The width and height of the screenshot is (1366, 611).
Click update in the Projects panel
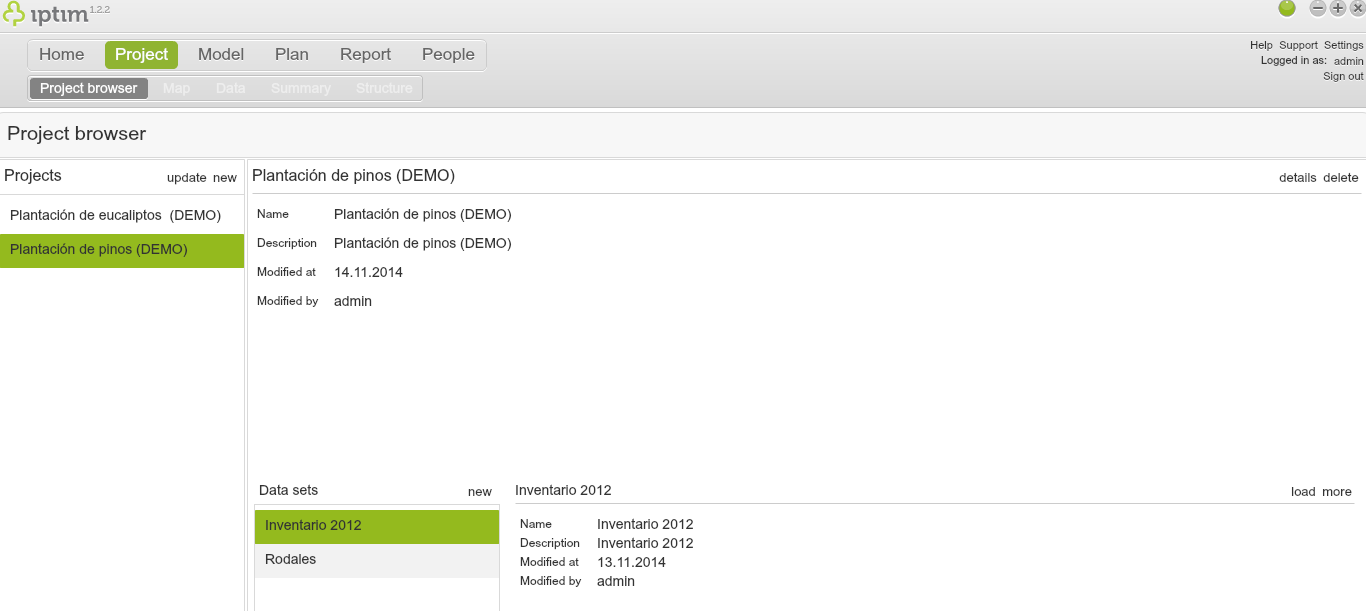click(186, 177)
